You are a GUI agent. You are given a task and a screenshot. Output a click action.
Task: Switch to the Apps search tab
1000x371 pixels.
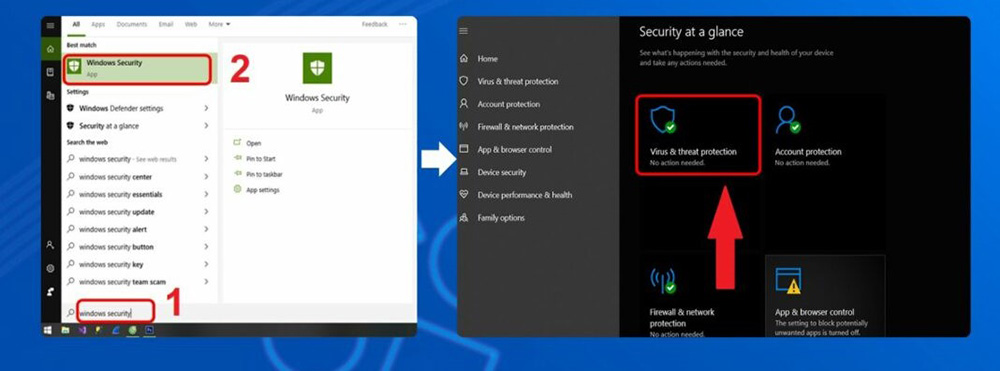point(98,24)
